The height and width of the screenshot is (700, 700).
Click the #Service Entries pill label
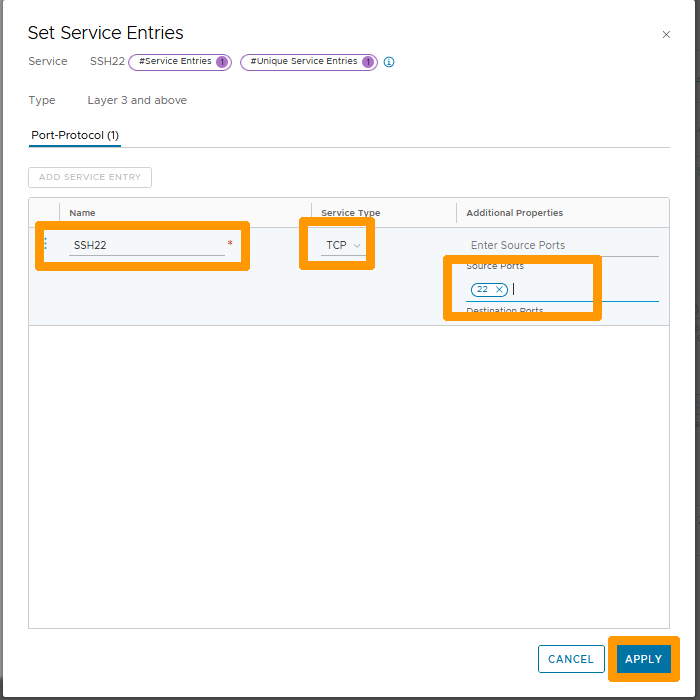tap(175, 62)
